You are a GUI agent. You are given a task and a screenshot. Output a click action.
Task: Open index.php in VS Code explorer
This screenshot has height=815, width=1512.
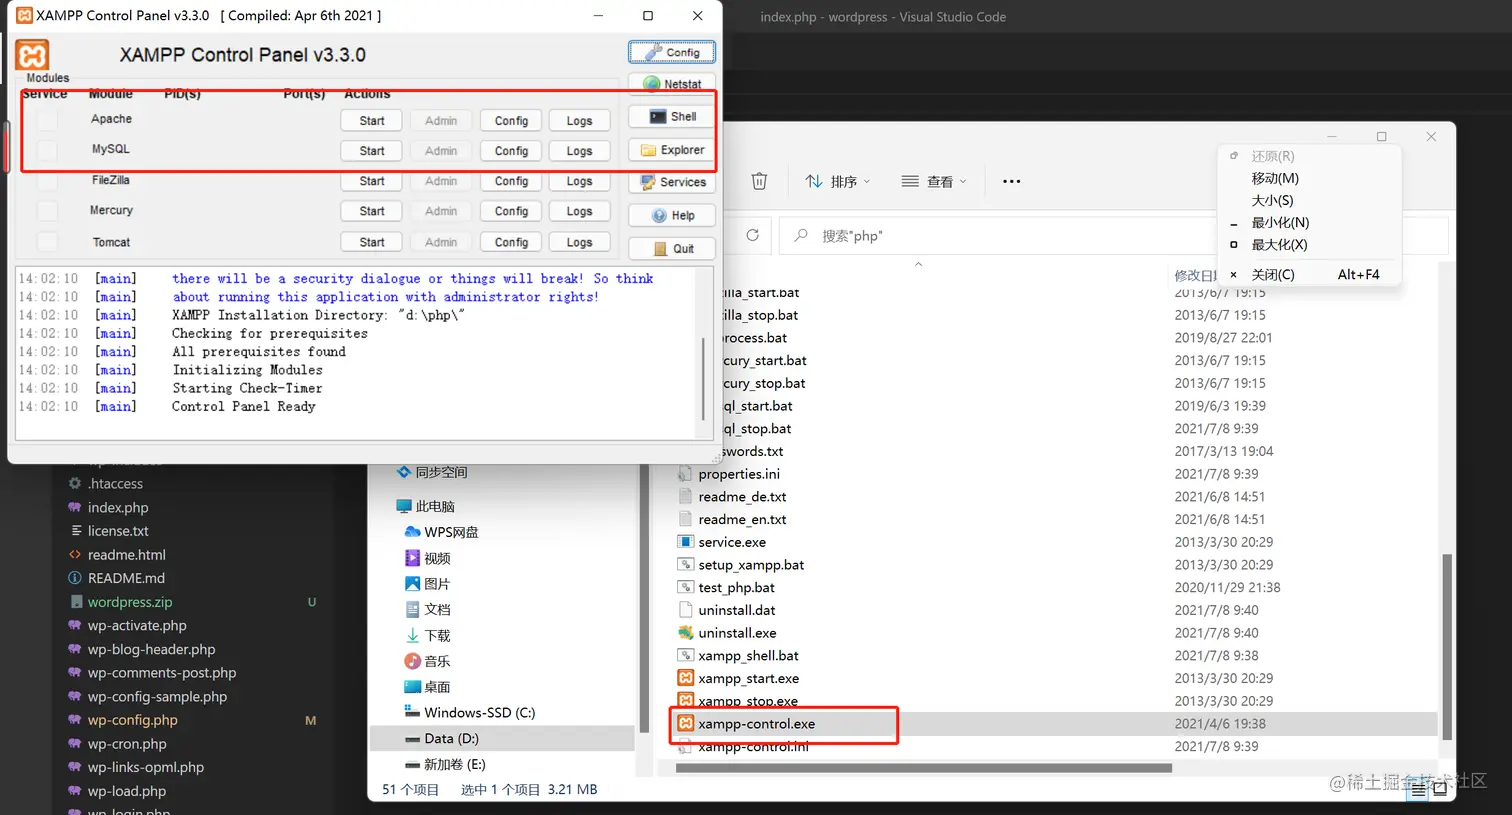coord(117,507)
